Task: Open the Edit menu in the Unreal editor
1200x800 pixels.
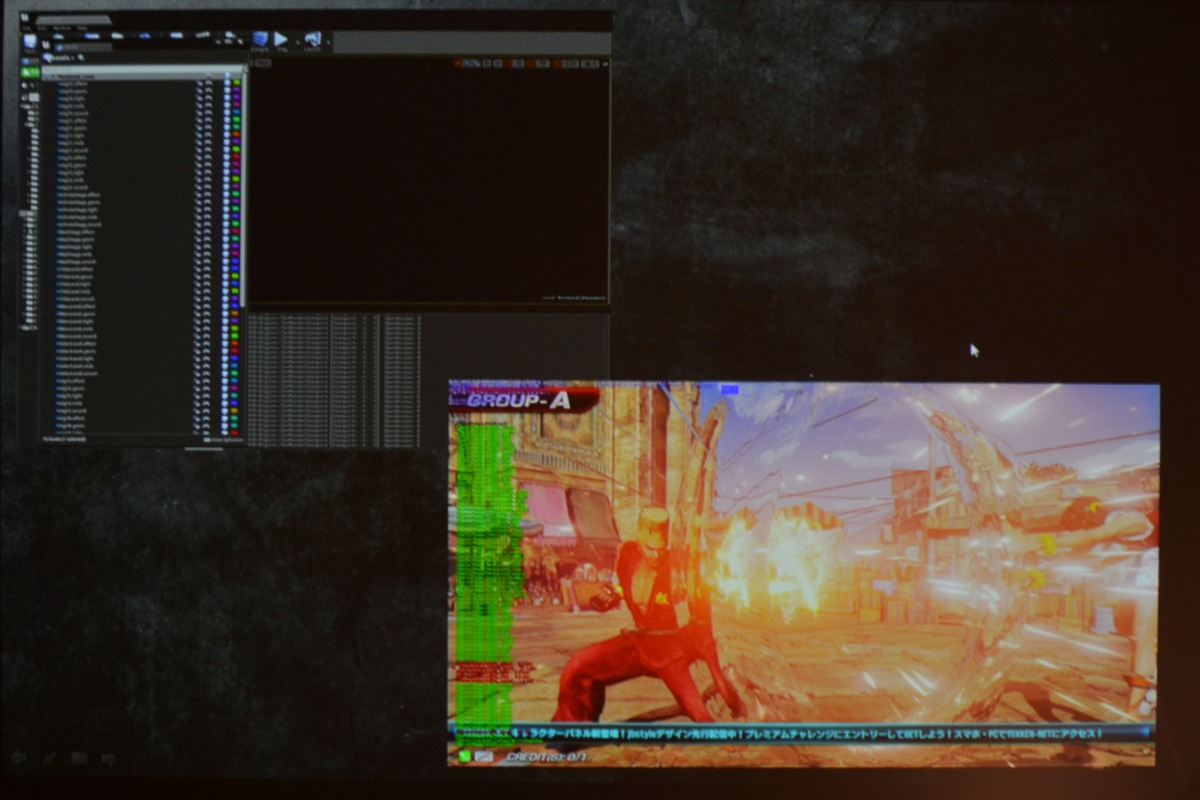Action: [41, 27]
